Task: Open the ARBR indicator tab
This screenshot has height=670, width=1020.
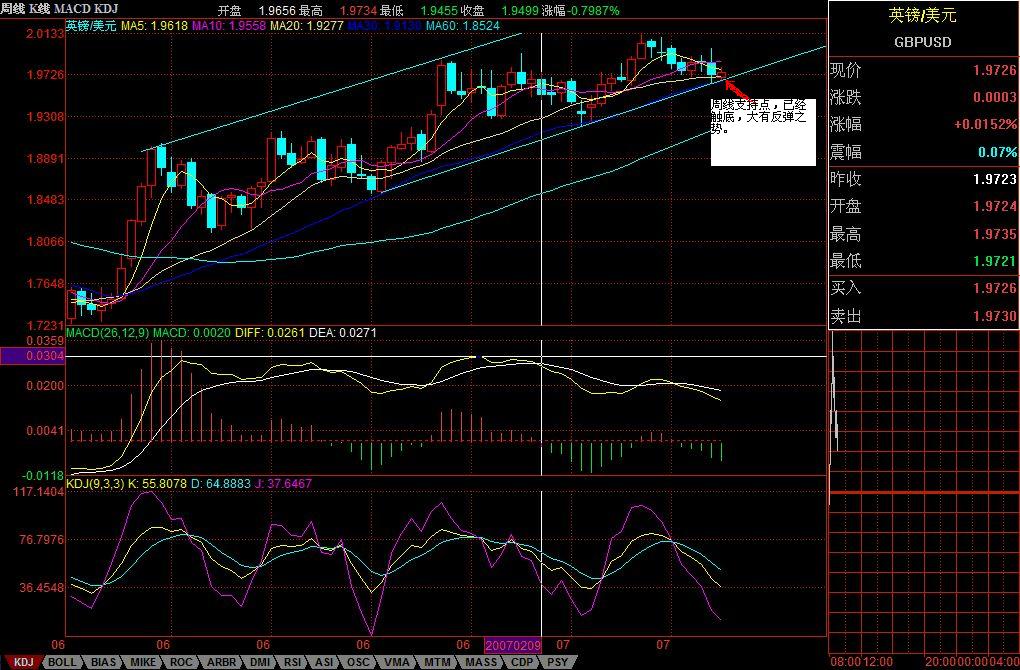Action: [220, 662]
